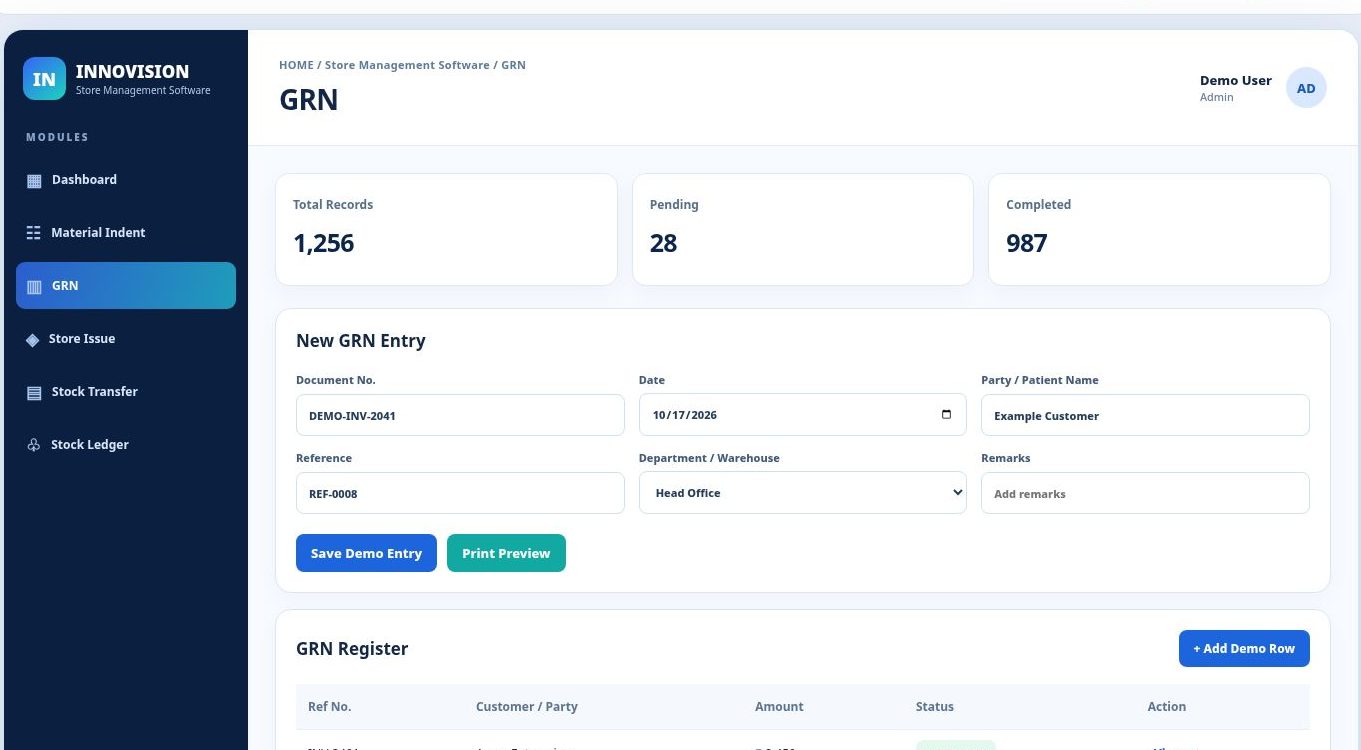
Task: Open the calendar picker icon in Date field
Action: click(x=946, y=415)
